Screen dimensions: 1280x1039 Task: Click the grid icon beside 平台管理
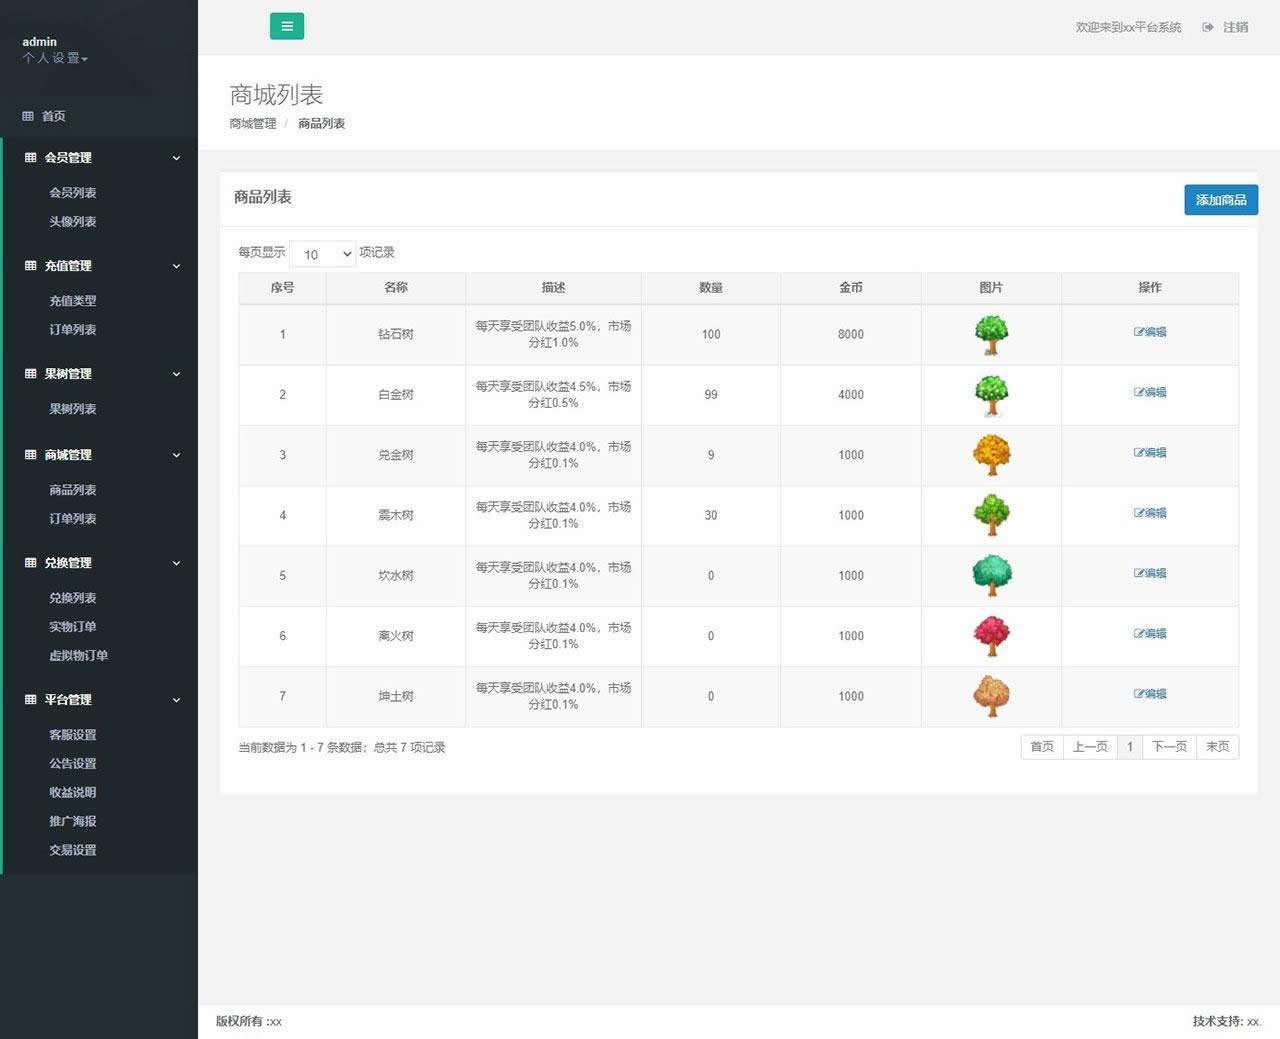(30, 700)
